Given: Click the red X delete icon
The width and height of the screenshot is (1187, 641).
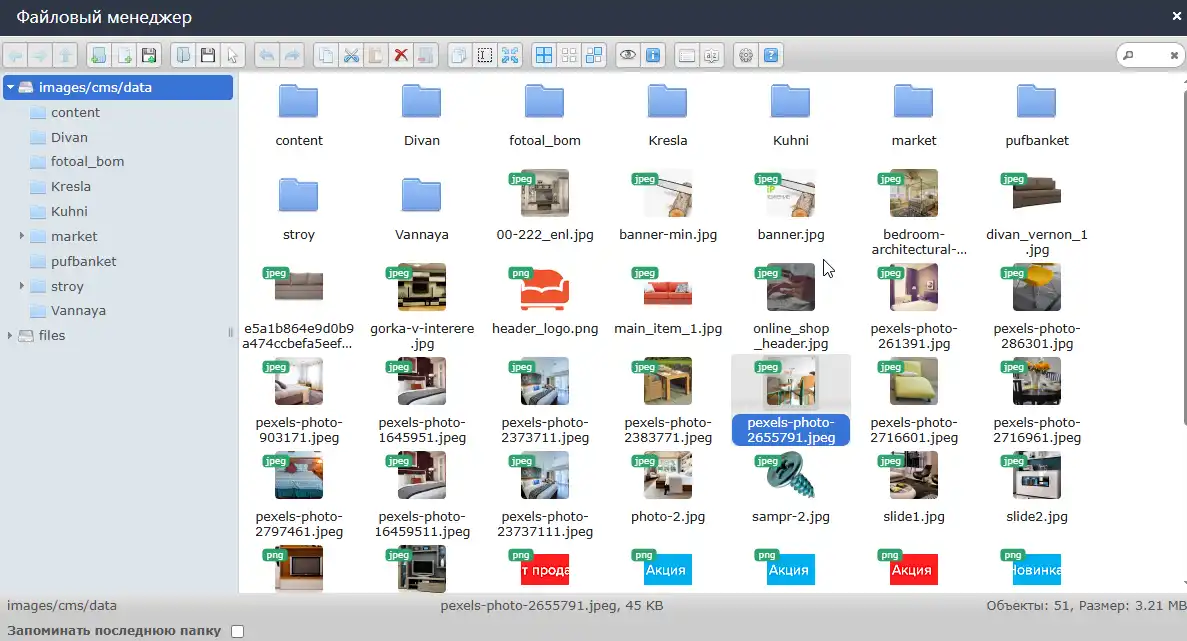Looking at the screenshot, I should tap(401, 55).
